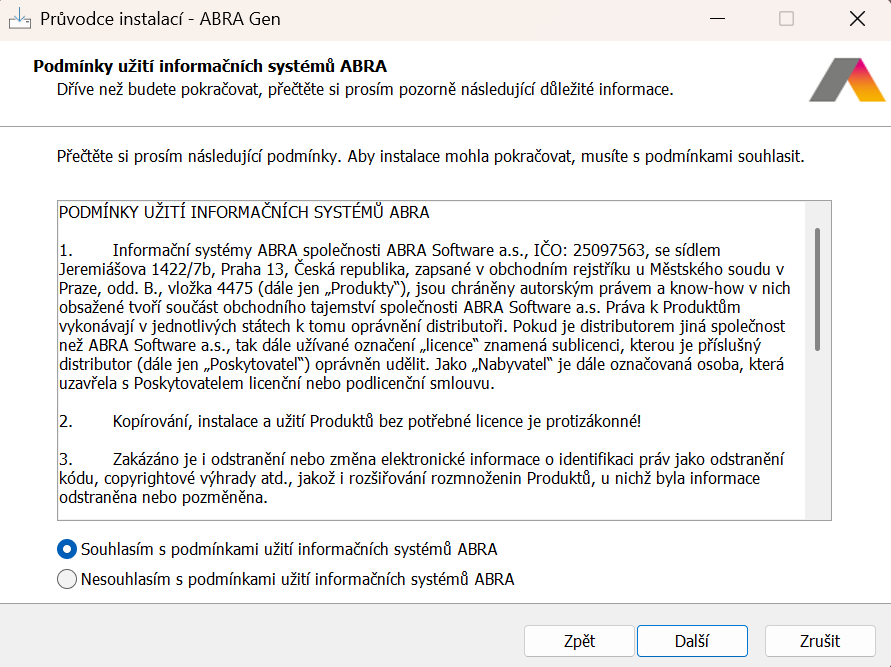Go back with the Zpět button
Image resolution: width=891 pixels, height=667 pixels.
click(x=579, y=641)
